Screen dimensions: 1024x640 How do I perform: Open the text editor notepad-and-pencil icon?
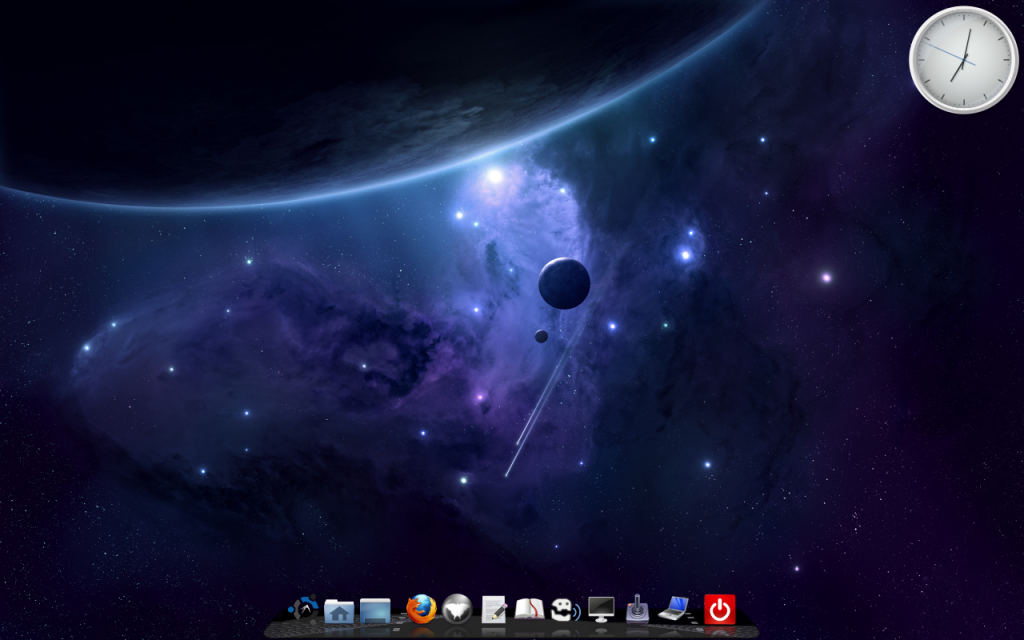pos(493,608)
